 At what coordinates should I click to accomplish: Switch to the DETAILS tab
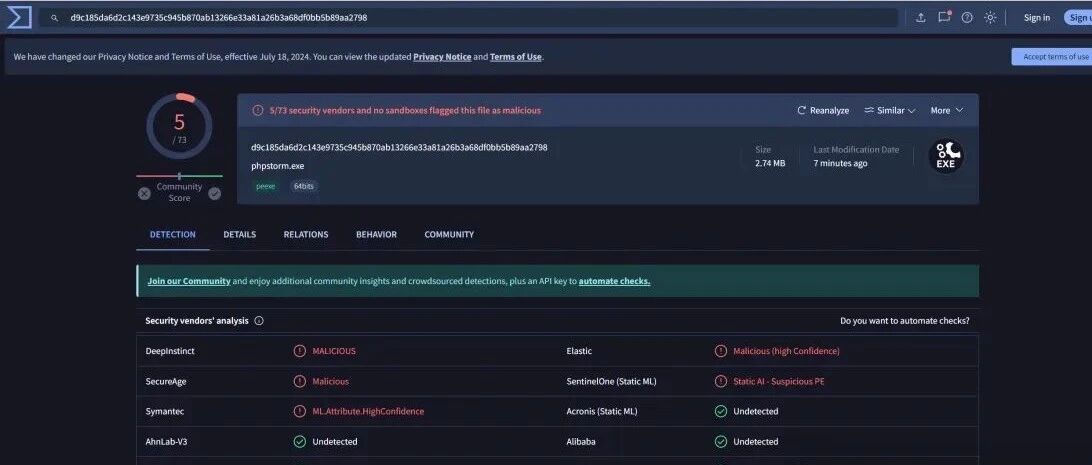[240, 235]
